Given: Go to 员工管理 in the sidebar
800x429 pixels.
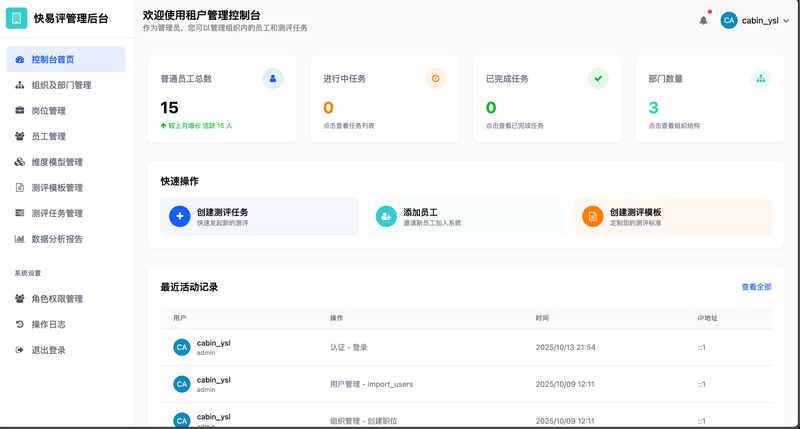Looking at the screenshot, I should tap(48, 136).
